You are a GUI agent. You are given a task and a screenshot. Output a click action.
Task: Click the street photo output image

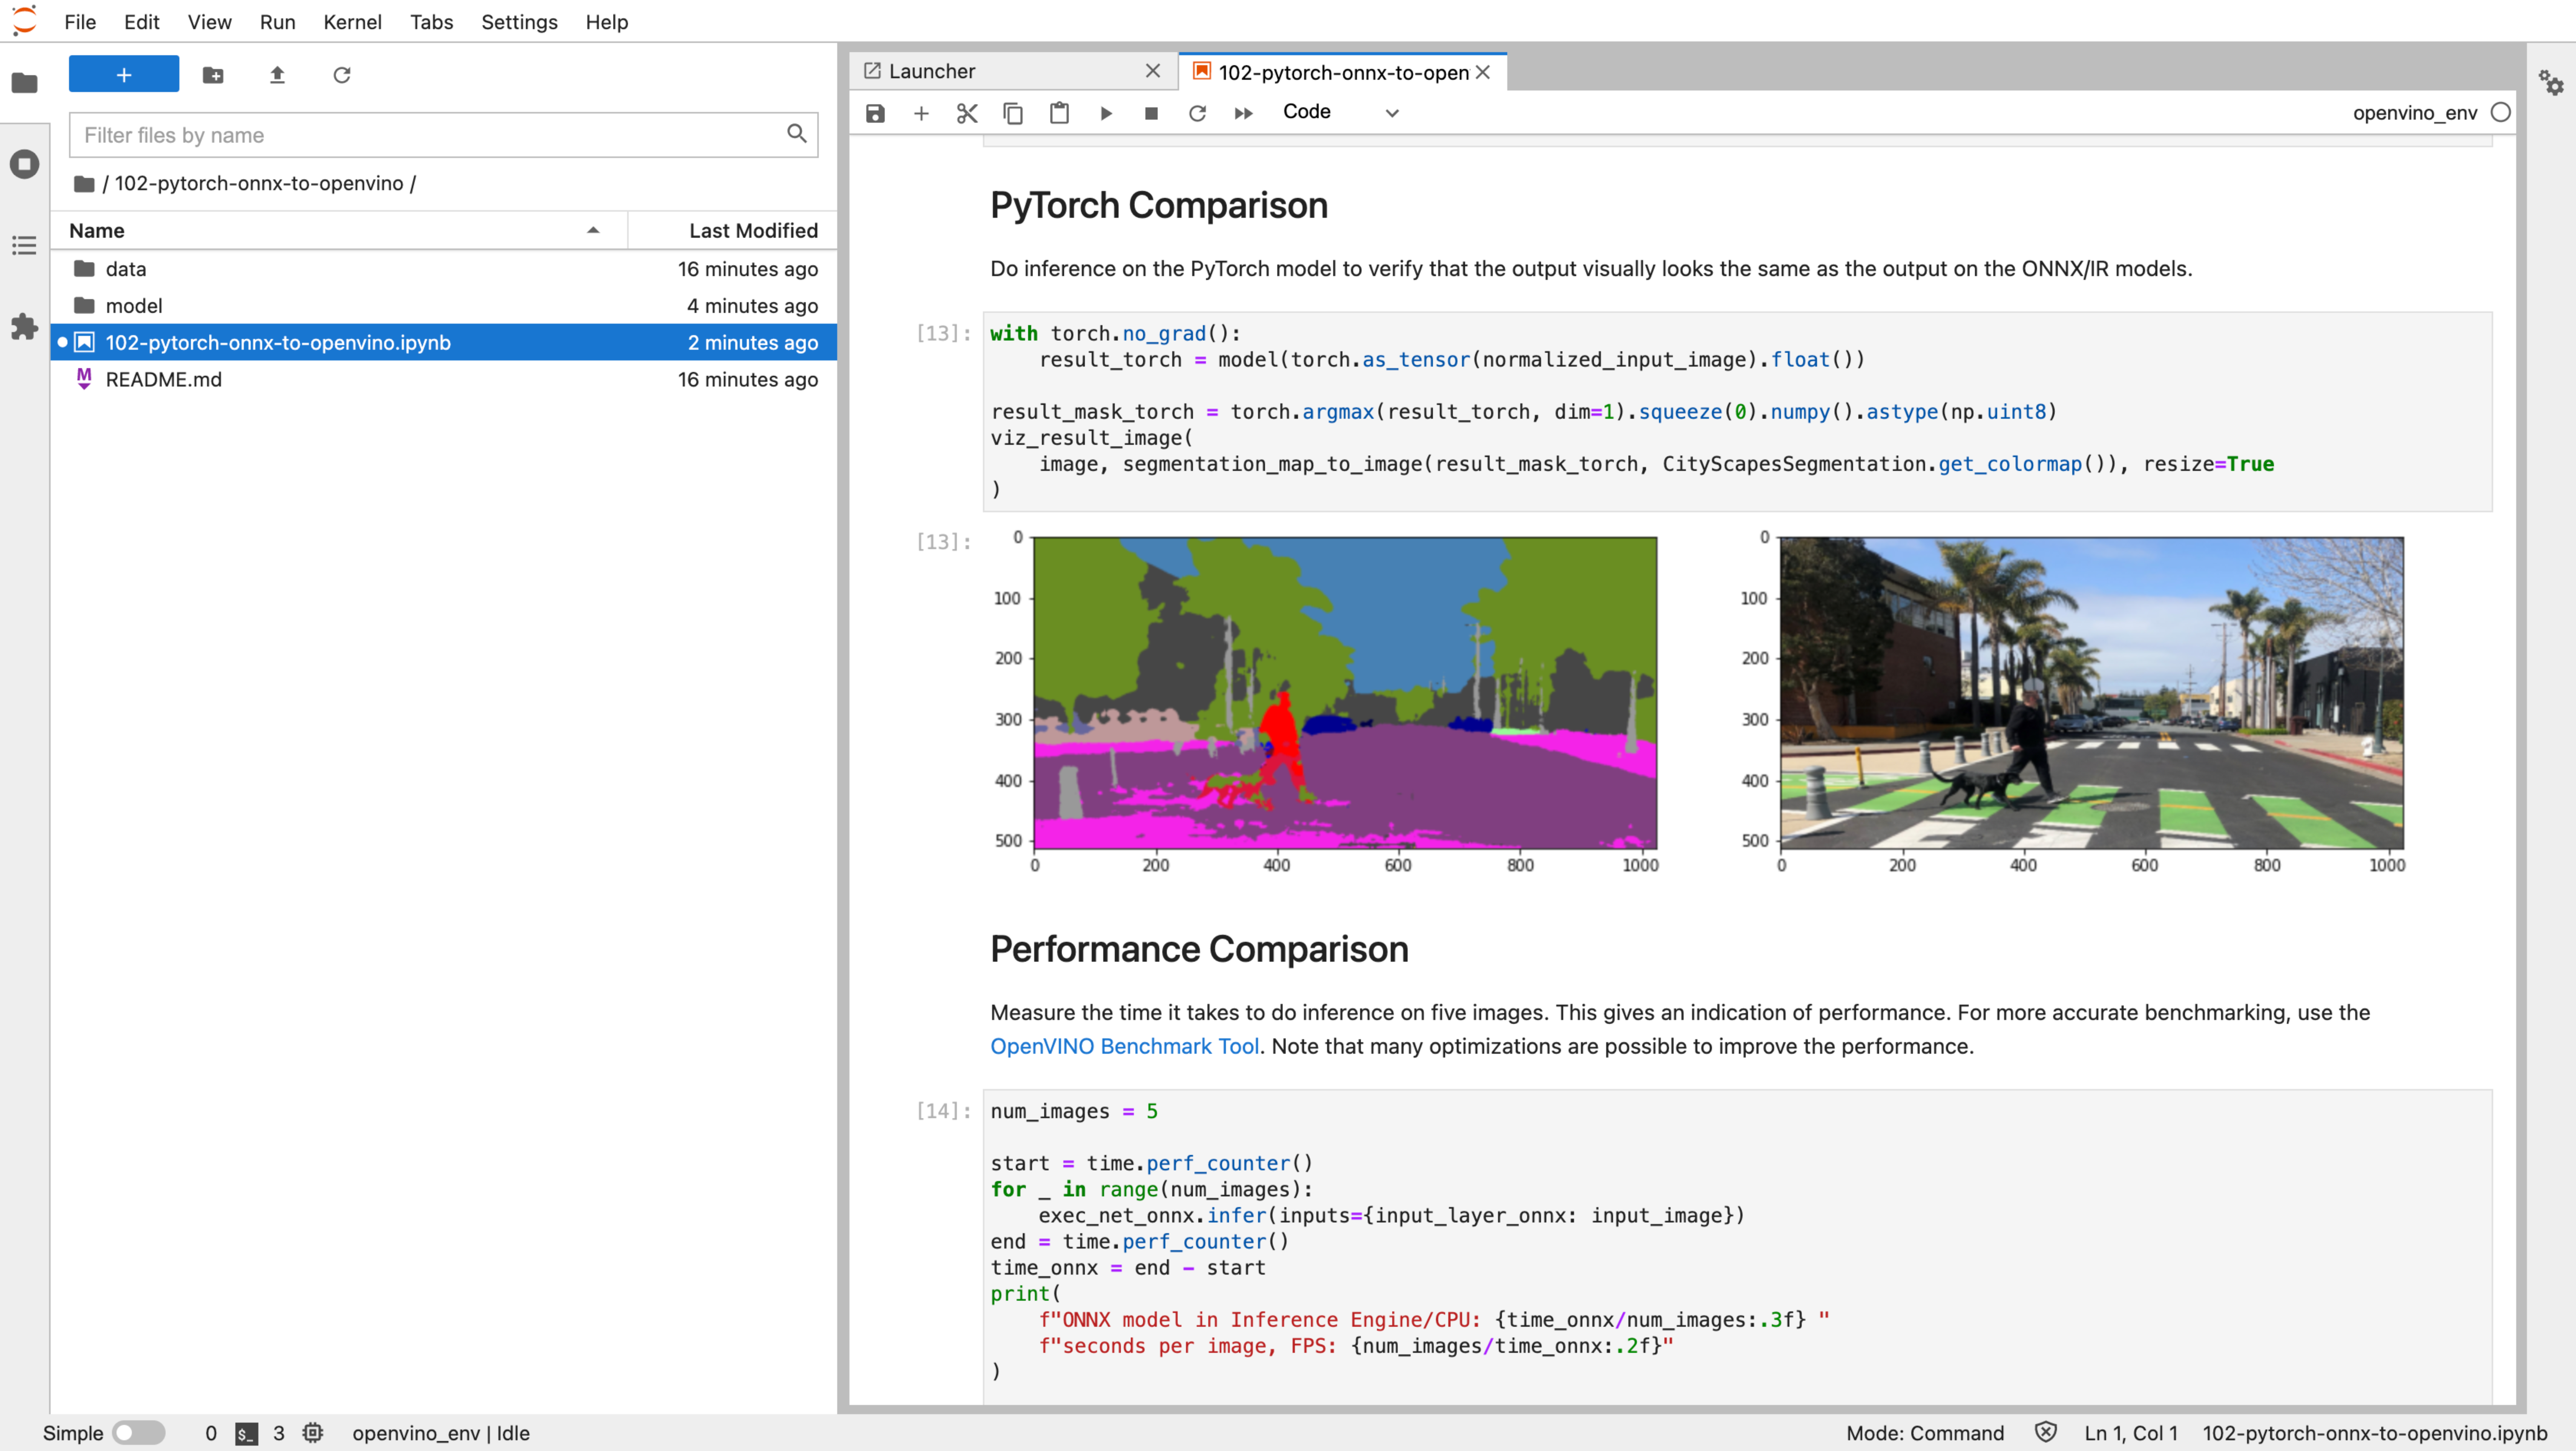2091,692
